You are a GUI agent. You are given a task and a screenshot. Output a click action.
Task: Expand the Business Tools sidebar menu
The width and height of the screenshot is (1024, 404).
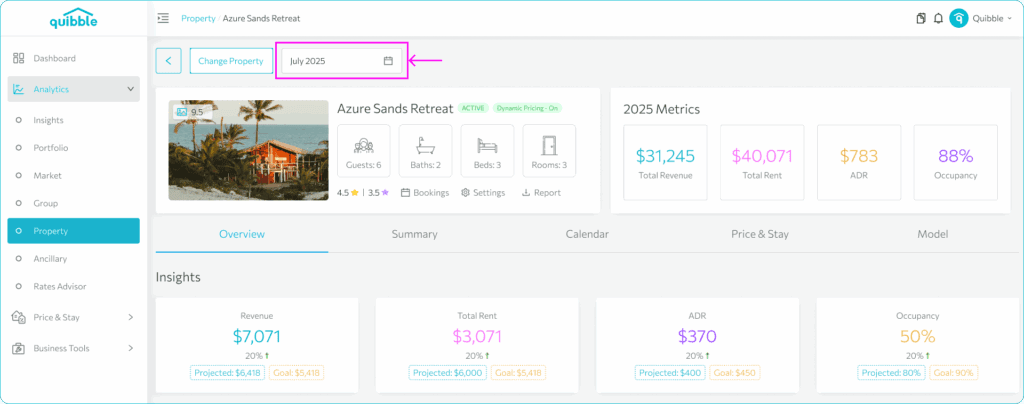pyautogui.click(x=74, y=348)
